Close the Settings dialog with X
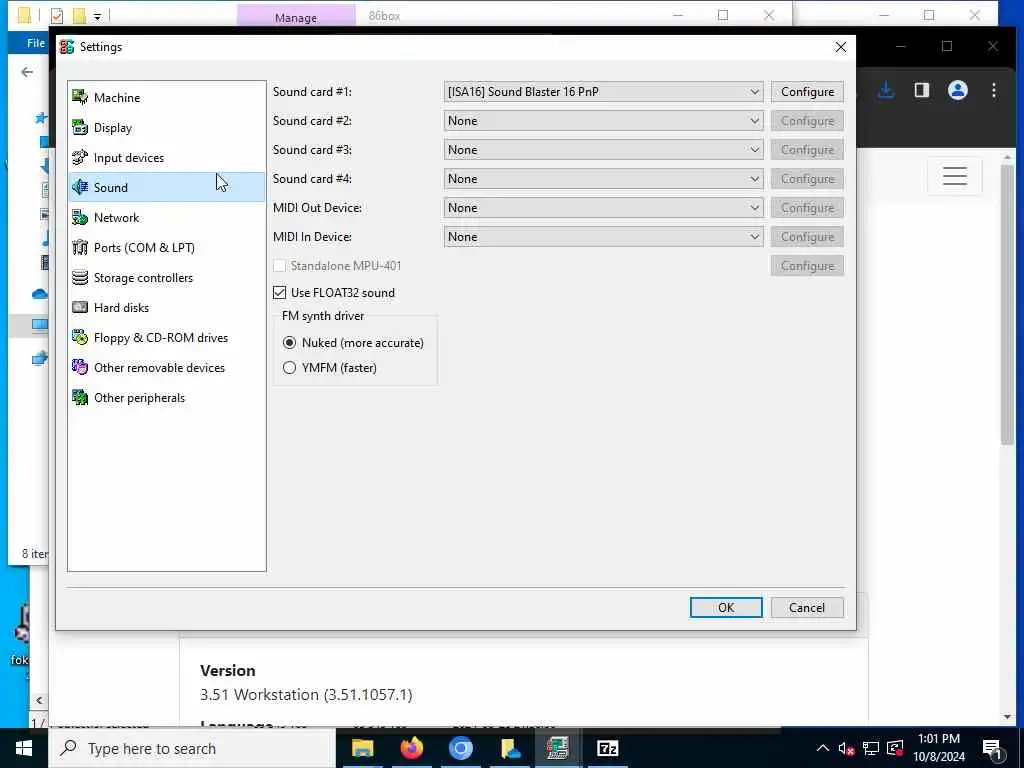Viewport: 1024px width, 768px height. point(840,47)
